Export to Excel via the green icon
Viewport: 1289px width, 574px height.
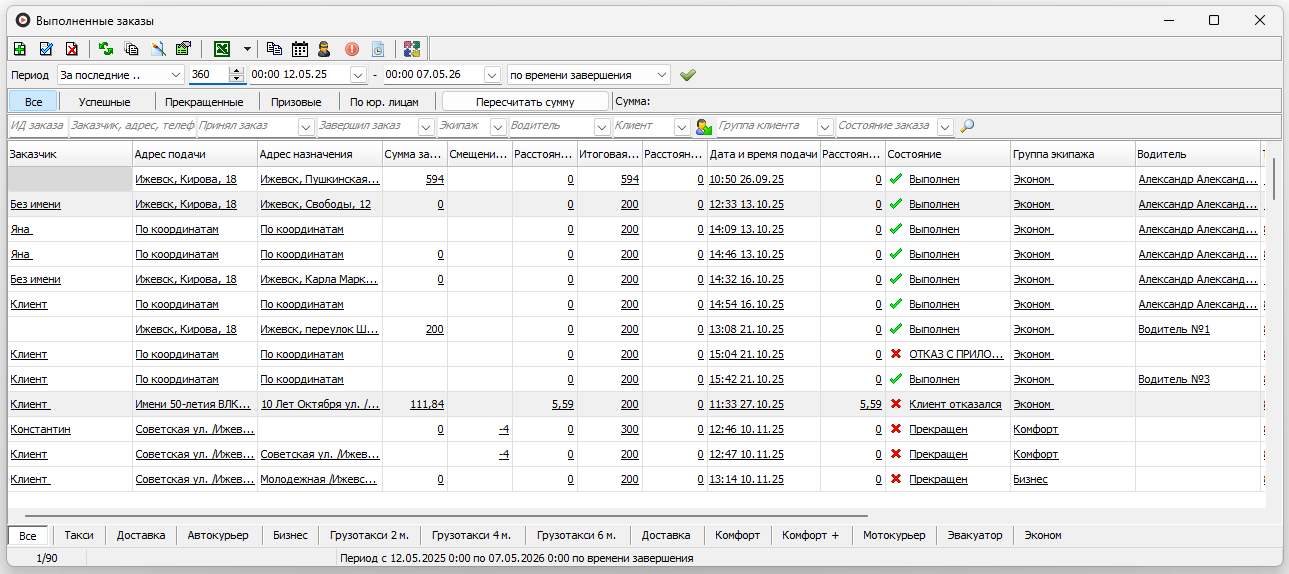[x=222, y=48]
